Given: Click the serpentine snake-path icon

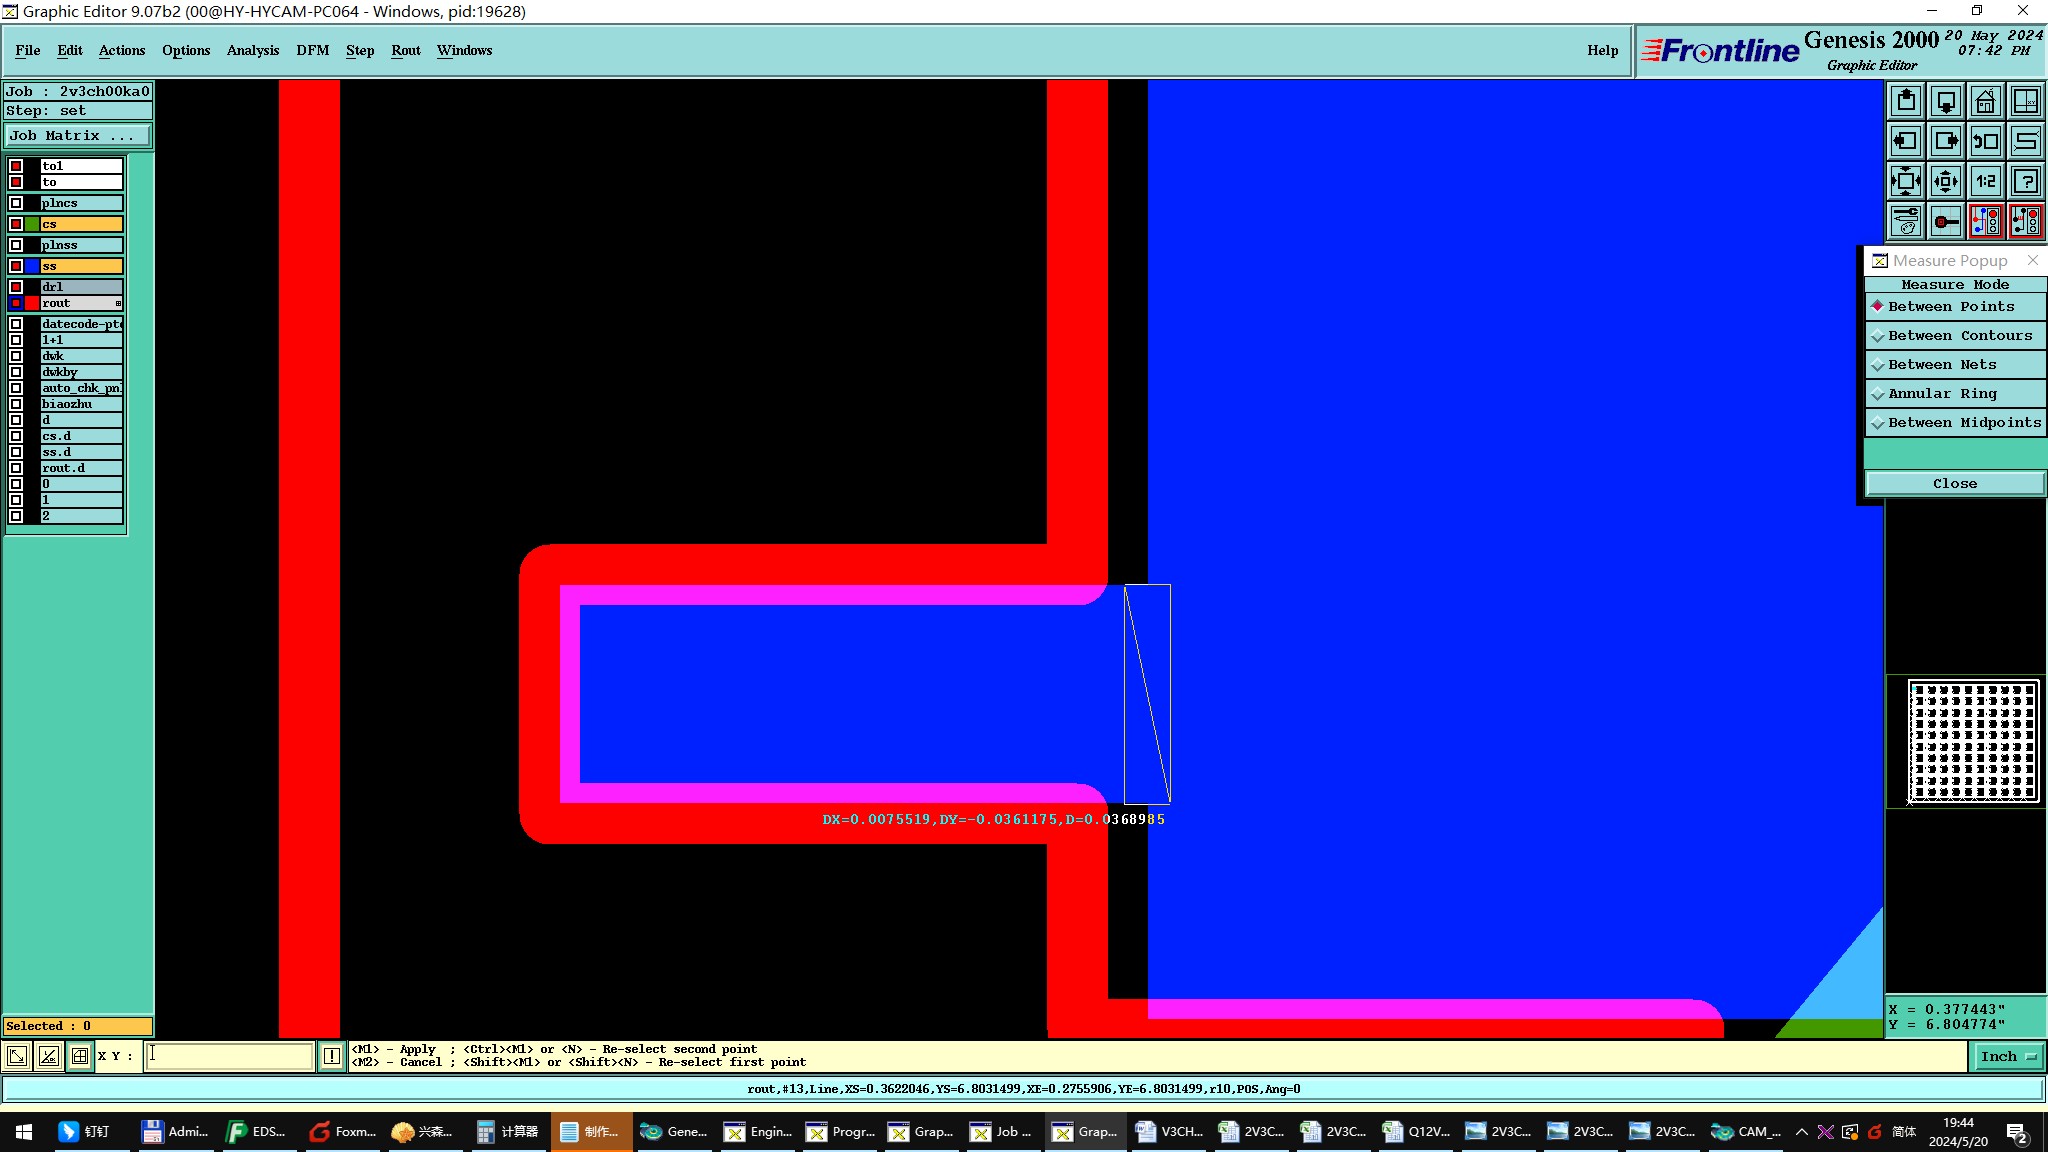Looking at the screenshot, I should coord(2025,141).
